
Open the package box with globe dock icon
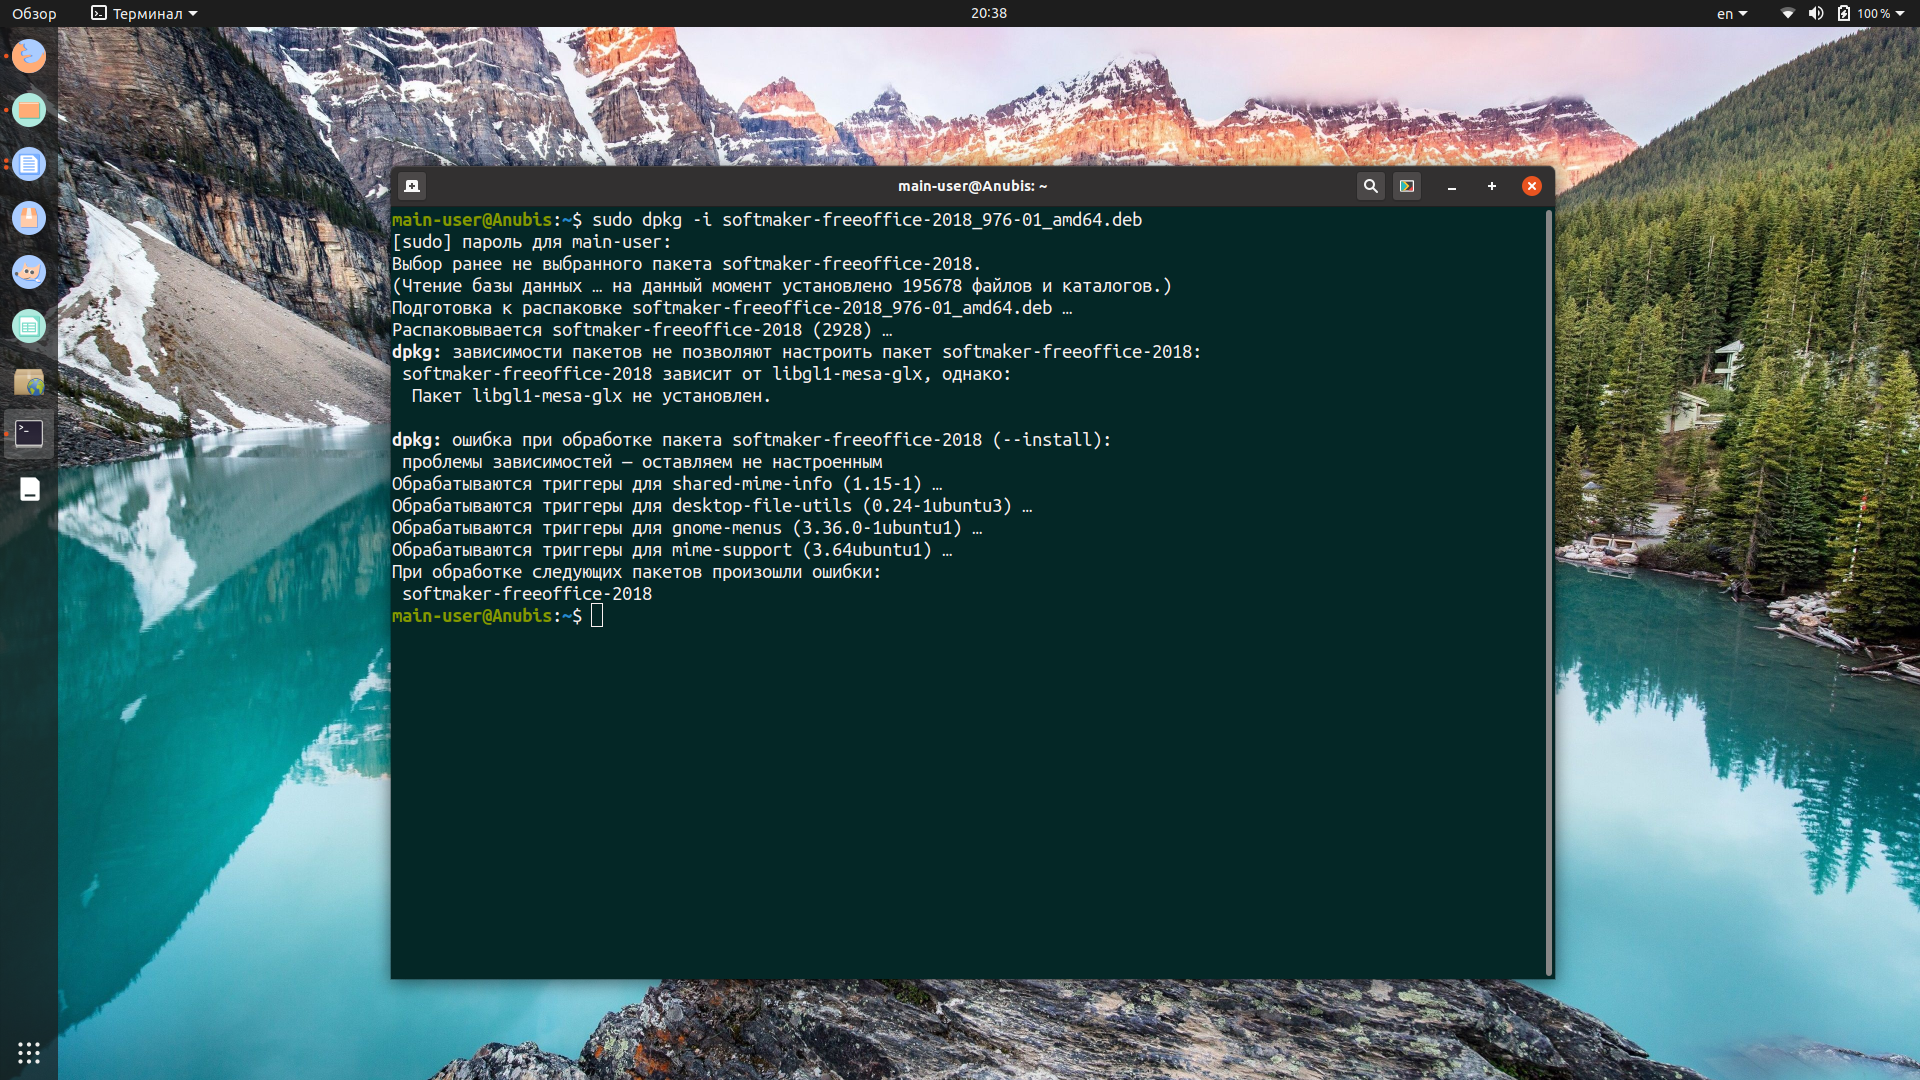[x=29, y=381]
